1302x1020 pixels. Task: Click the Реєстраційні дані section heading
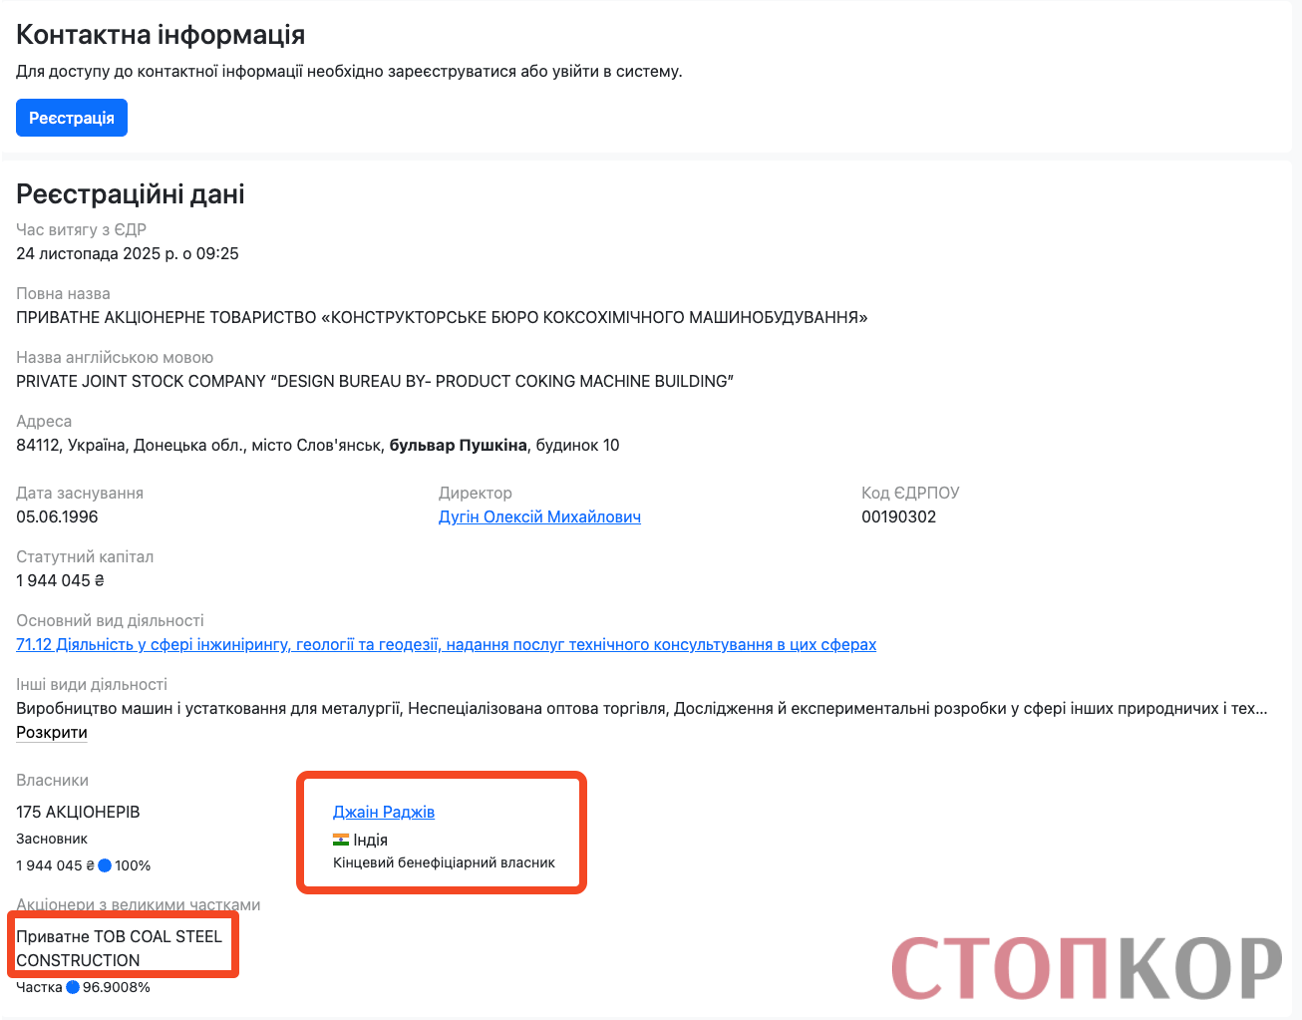tap(129, 194)
